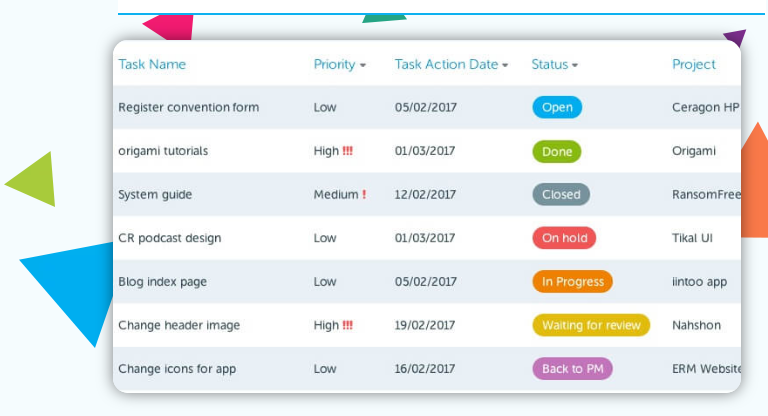Click the purple Back to PM badge
The height and width of the screenshot is (416, 768).
[572, 369]
